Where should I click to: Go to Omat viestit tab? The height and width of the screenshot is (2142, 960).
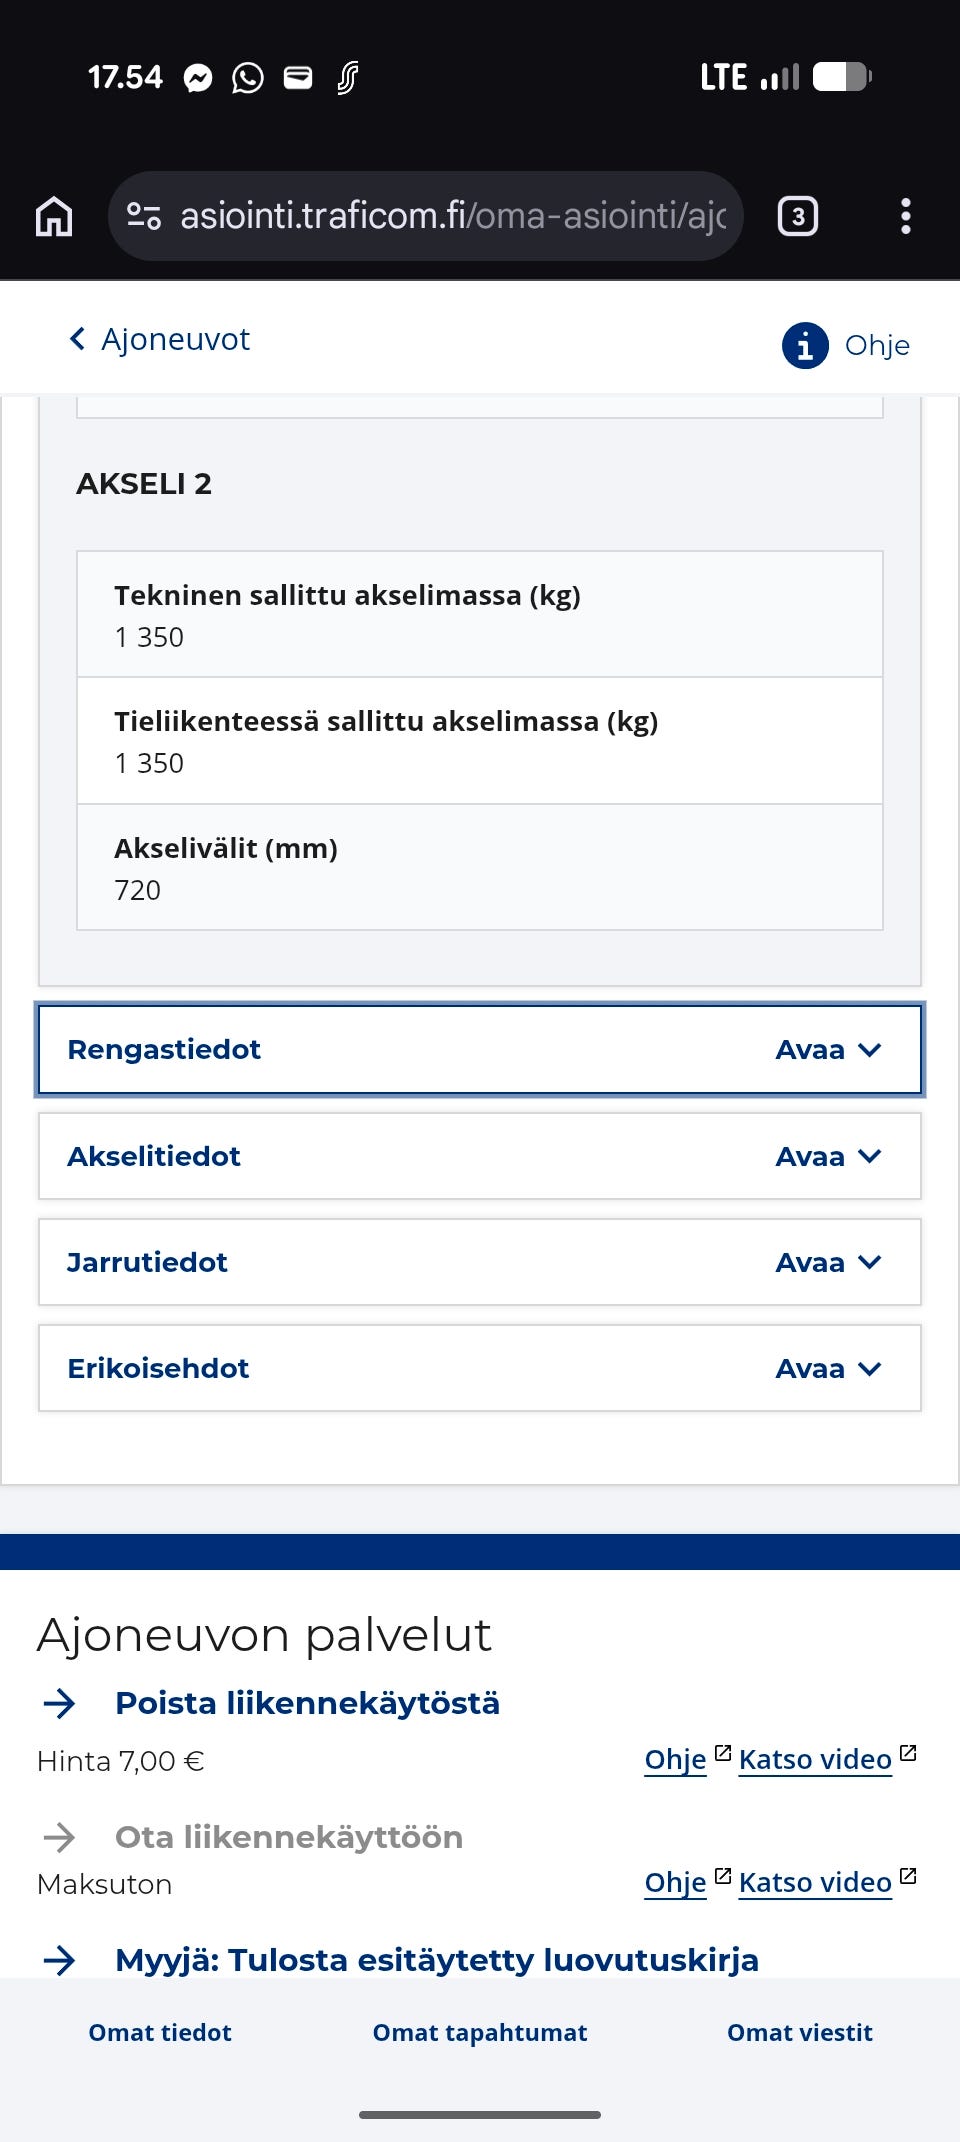tap(799, 2032)
